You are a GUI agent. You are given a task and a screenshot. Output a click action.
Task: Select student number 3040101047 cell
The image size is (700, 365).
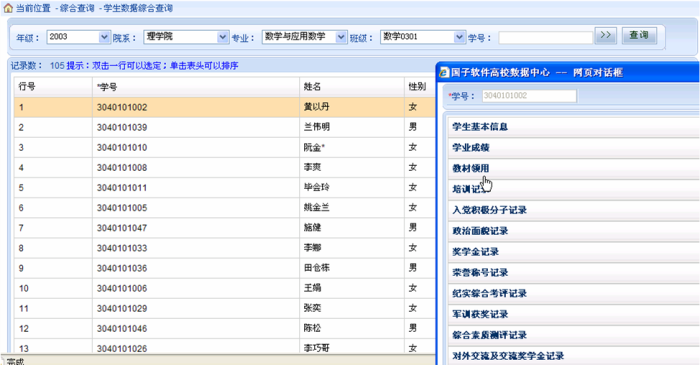pyautogui.click(x=196, y=228)
